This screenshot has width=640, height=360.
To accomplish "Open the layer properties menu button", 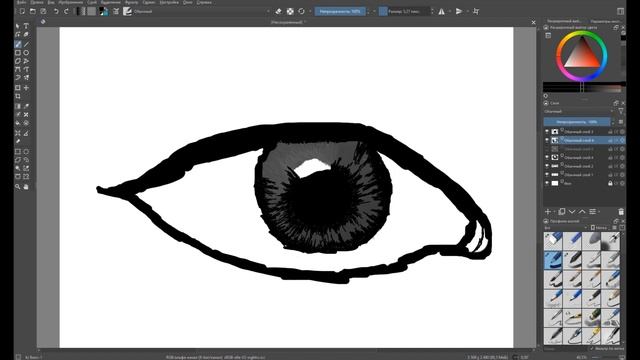I will 593,211.
